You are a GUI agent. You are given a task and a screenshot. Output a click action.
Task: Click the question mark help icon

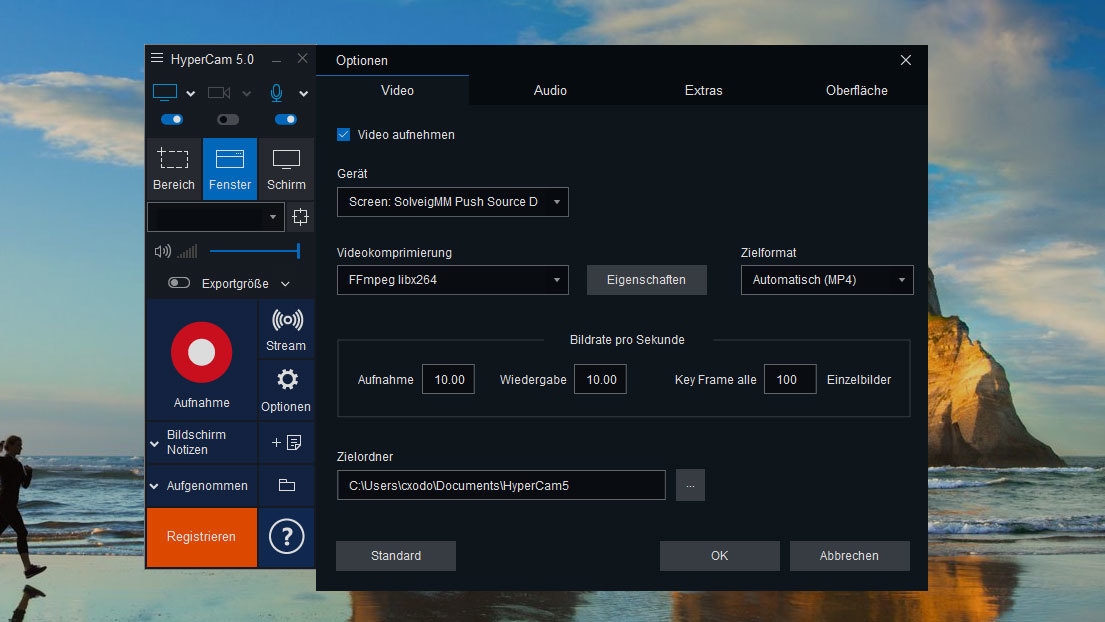(287, 537)
